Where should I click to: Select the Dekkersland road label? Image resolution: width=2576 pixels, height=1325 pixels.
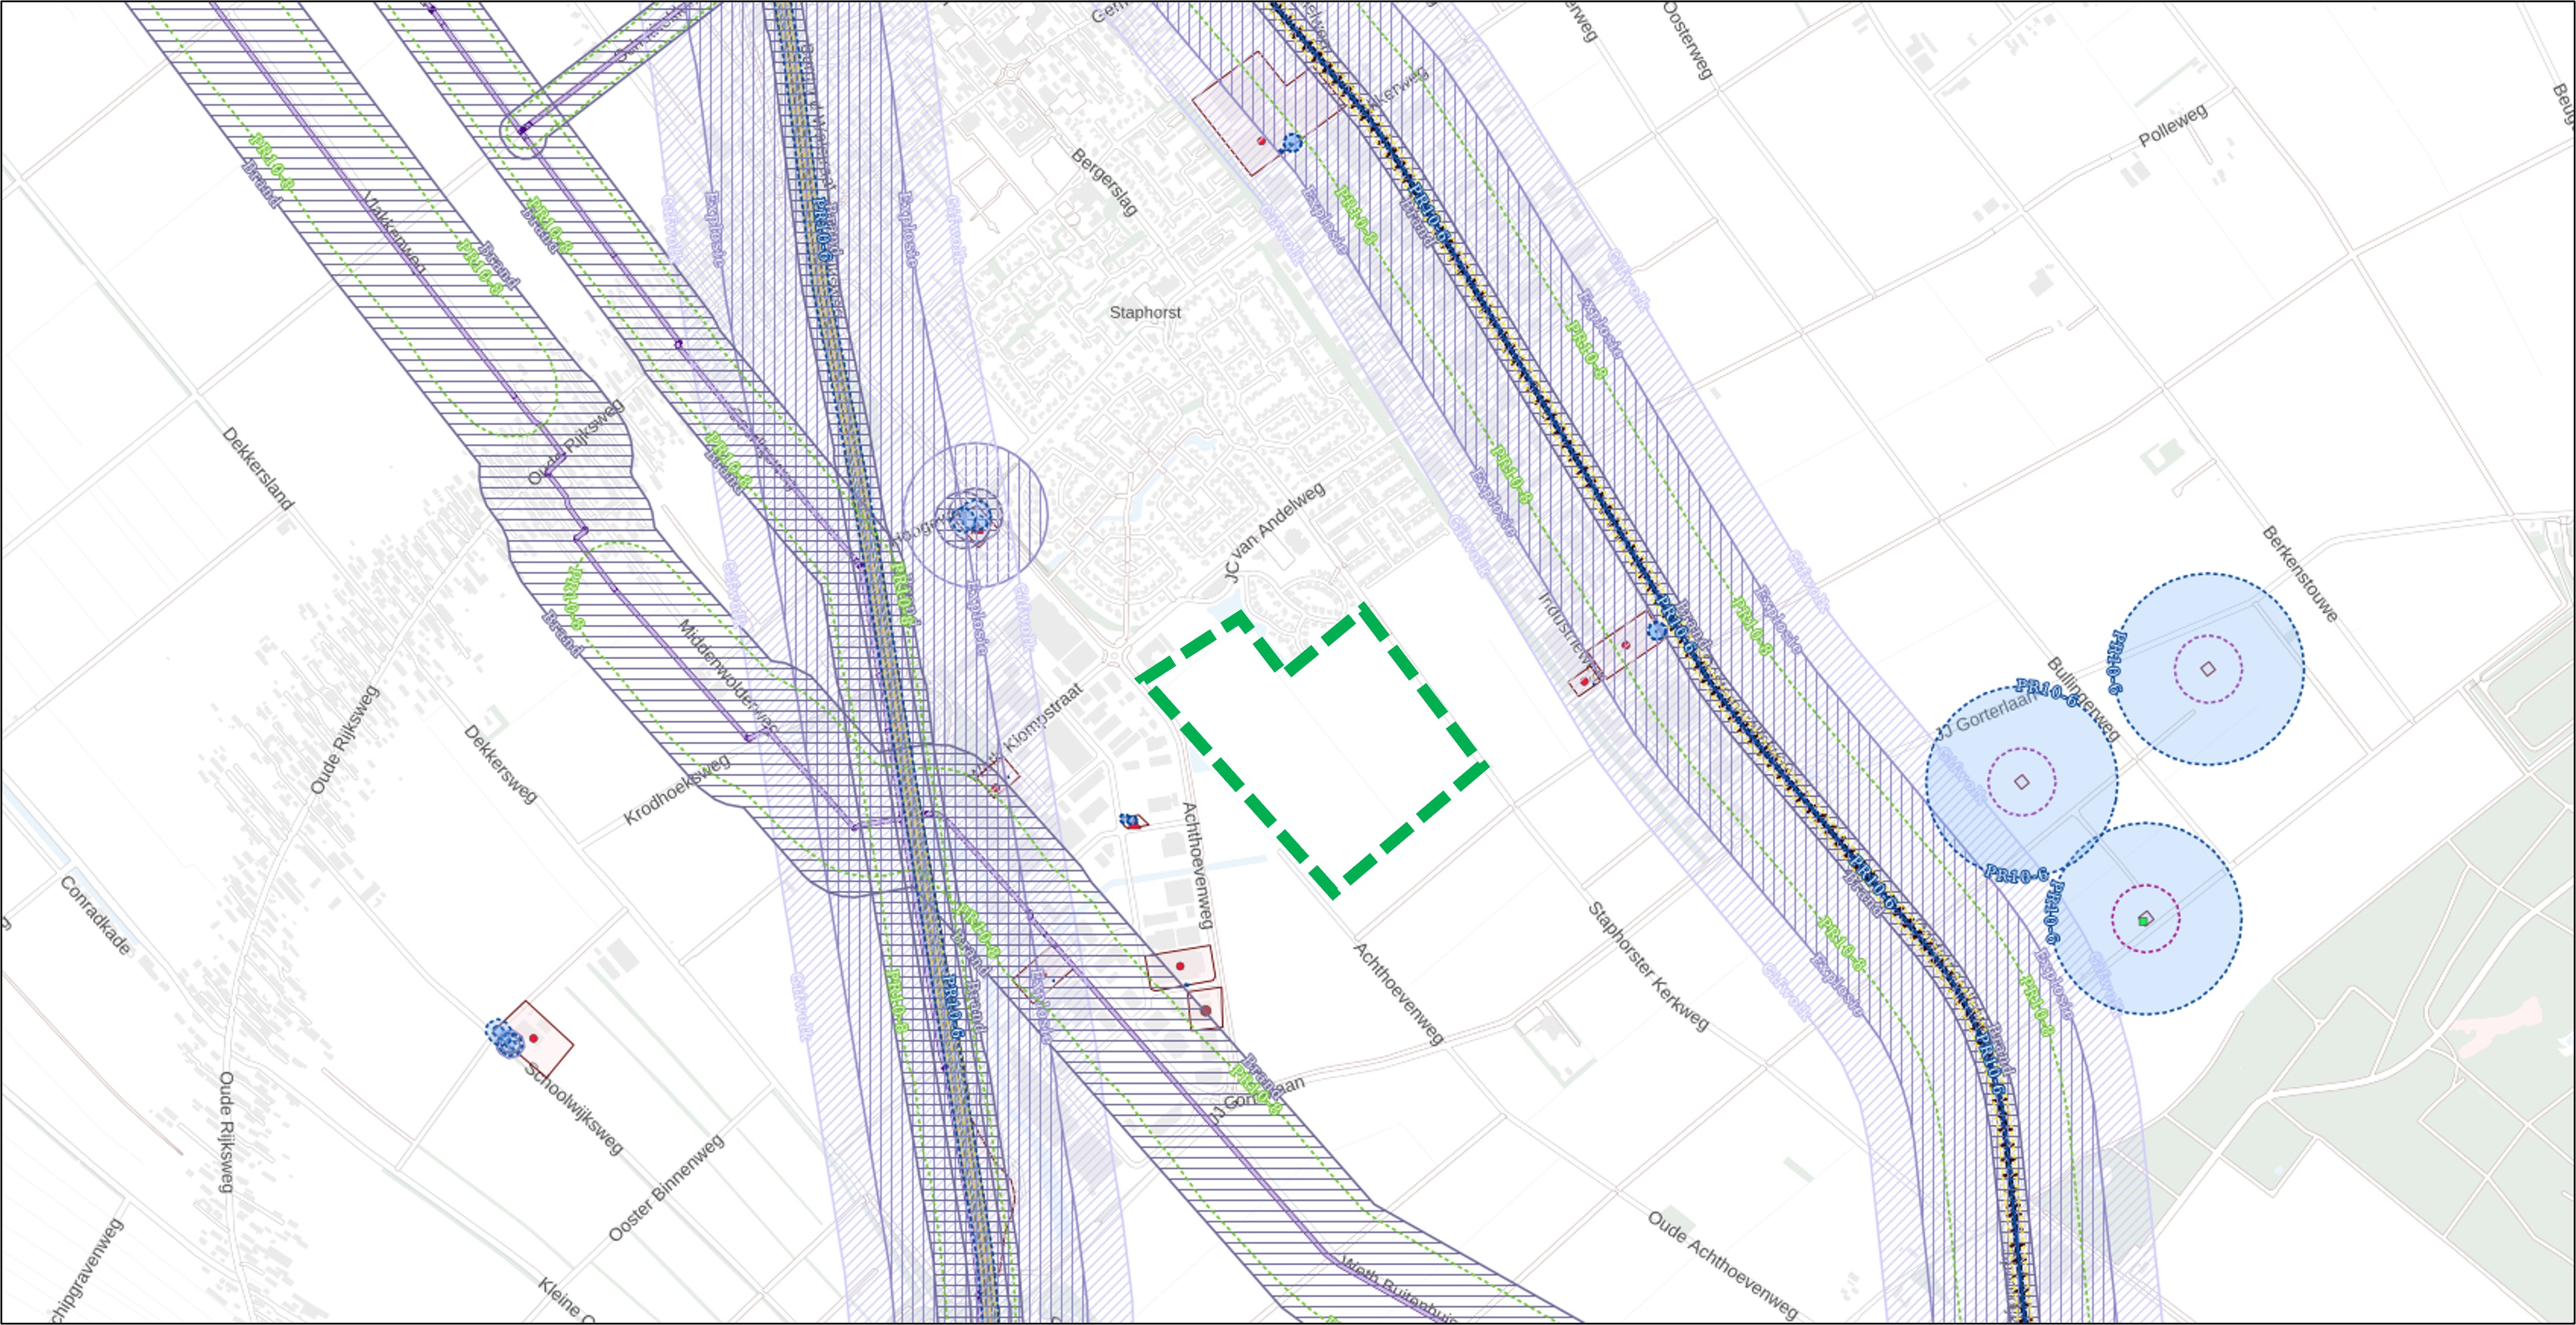[258, 469]
